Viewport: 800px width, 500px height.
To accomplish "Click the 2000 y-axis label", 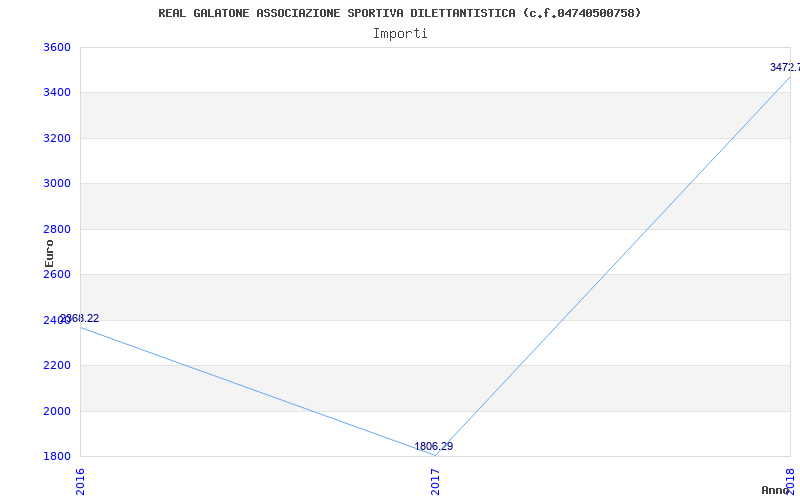I will pos(56,411).
